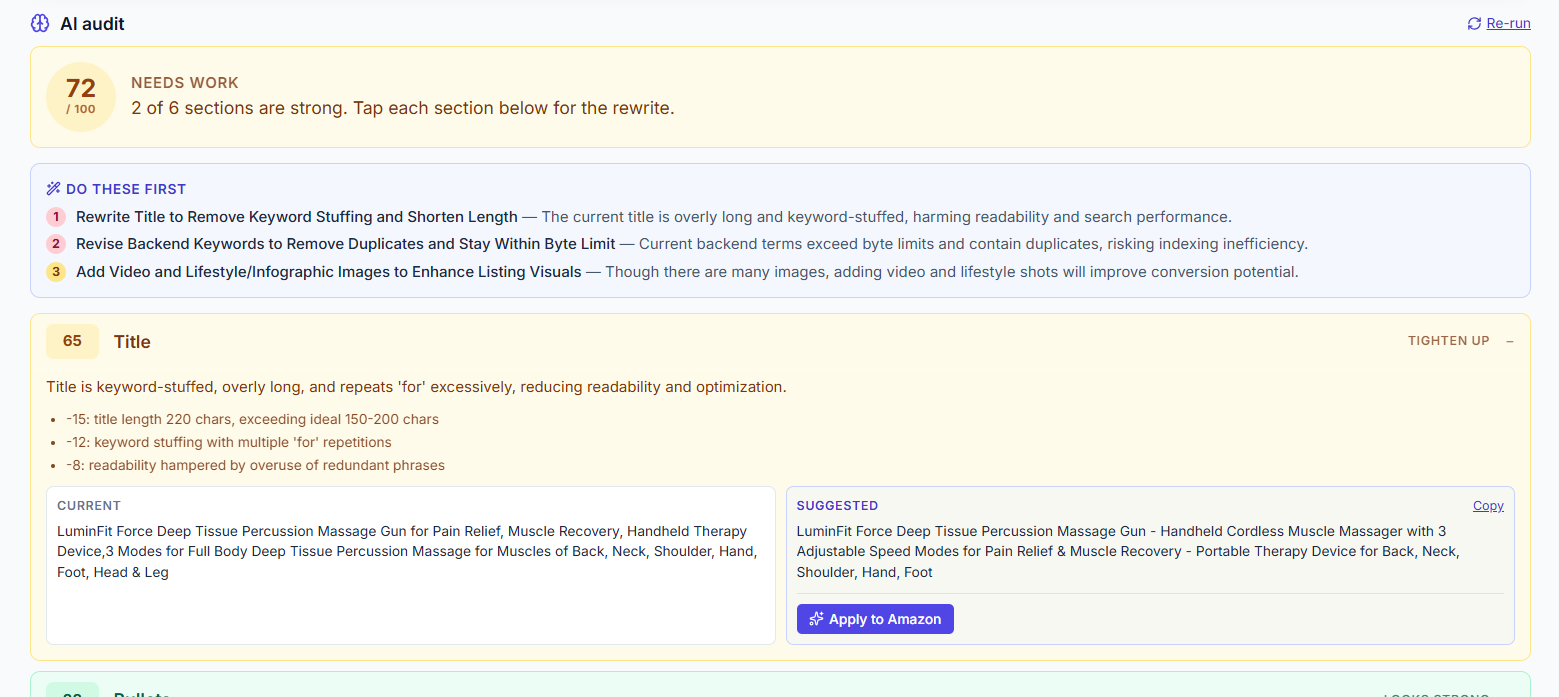Click step 3 number badge
Screen dimensions: 1559x697
tap(56, 272)
